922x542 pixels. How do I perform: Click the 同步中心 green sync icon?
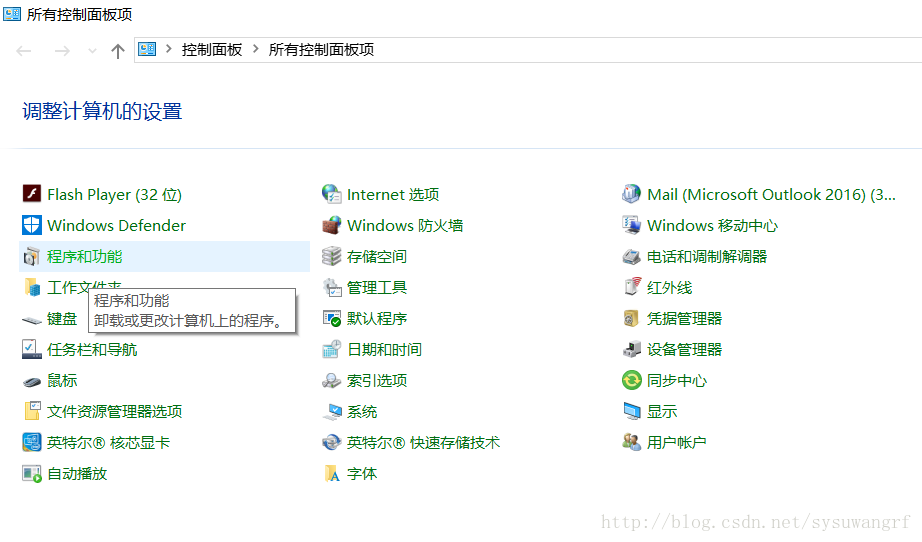point(632,380)
